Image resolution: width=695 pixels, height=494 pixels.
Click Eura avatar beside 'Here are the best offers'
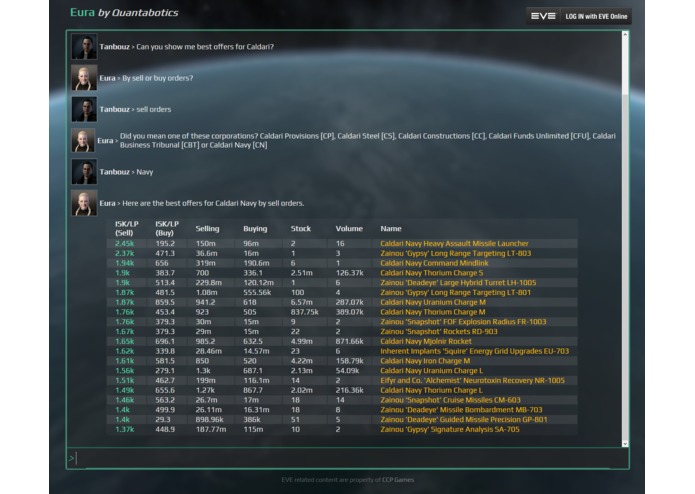[x=84, y=203]
